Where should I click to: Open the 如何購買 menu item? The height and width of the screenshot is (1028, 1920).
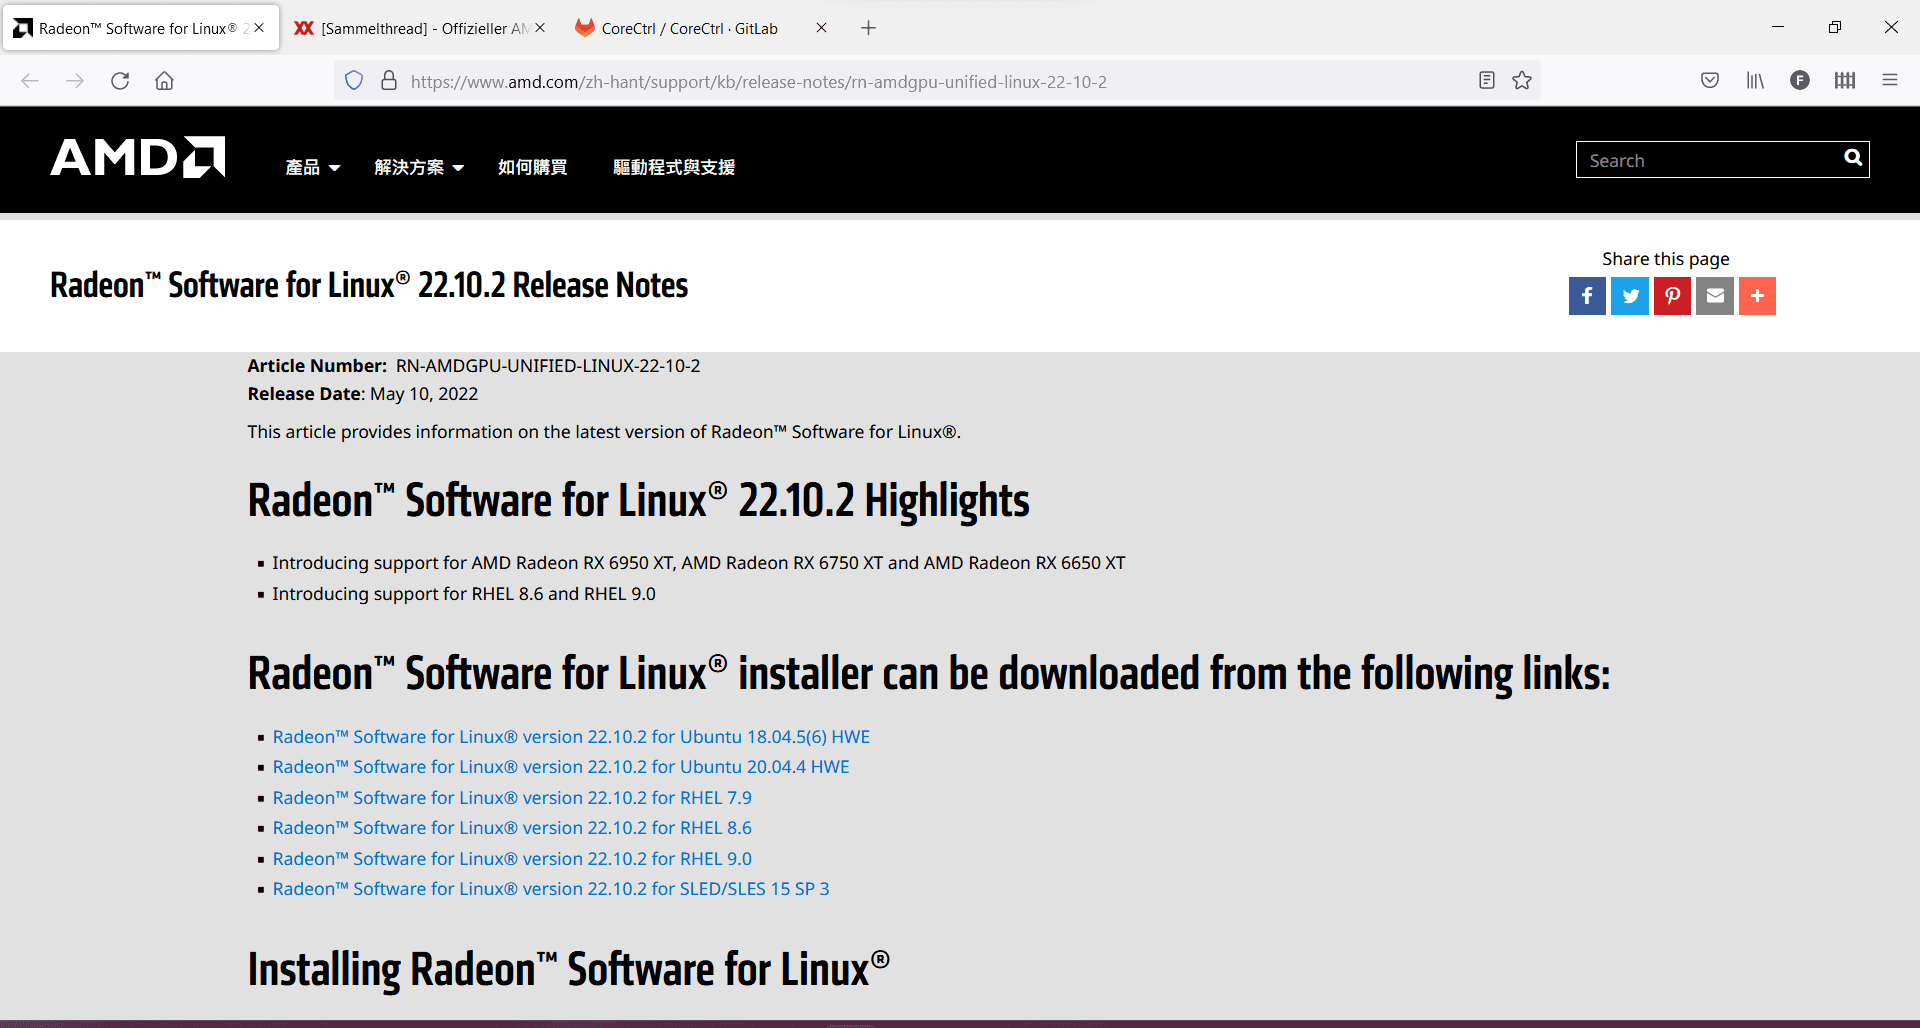533,167
